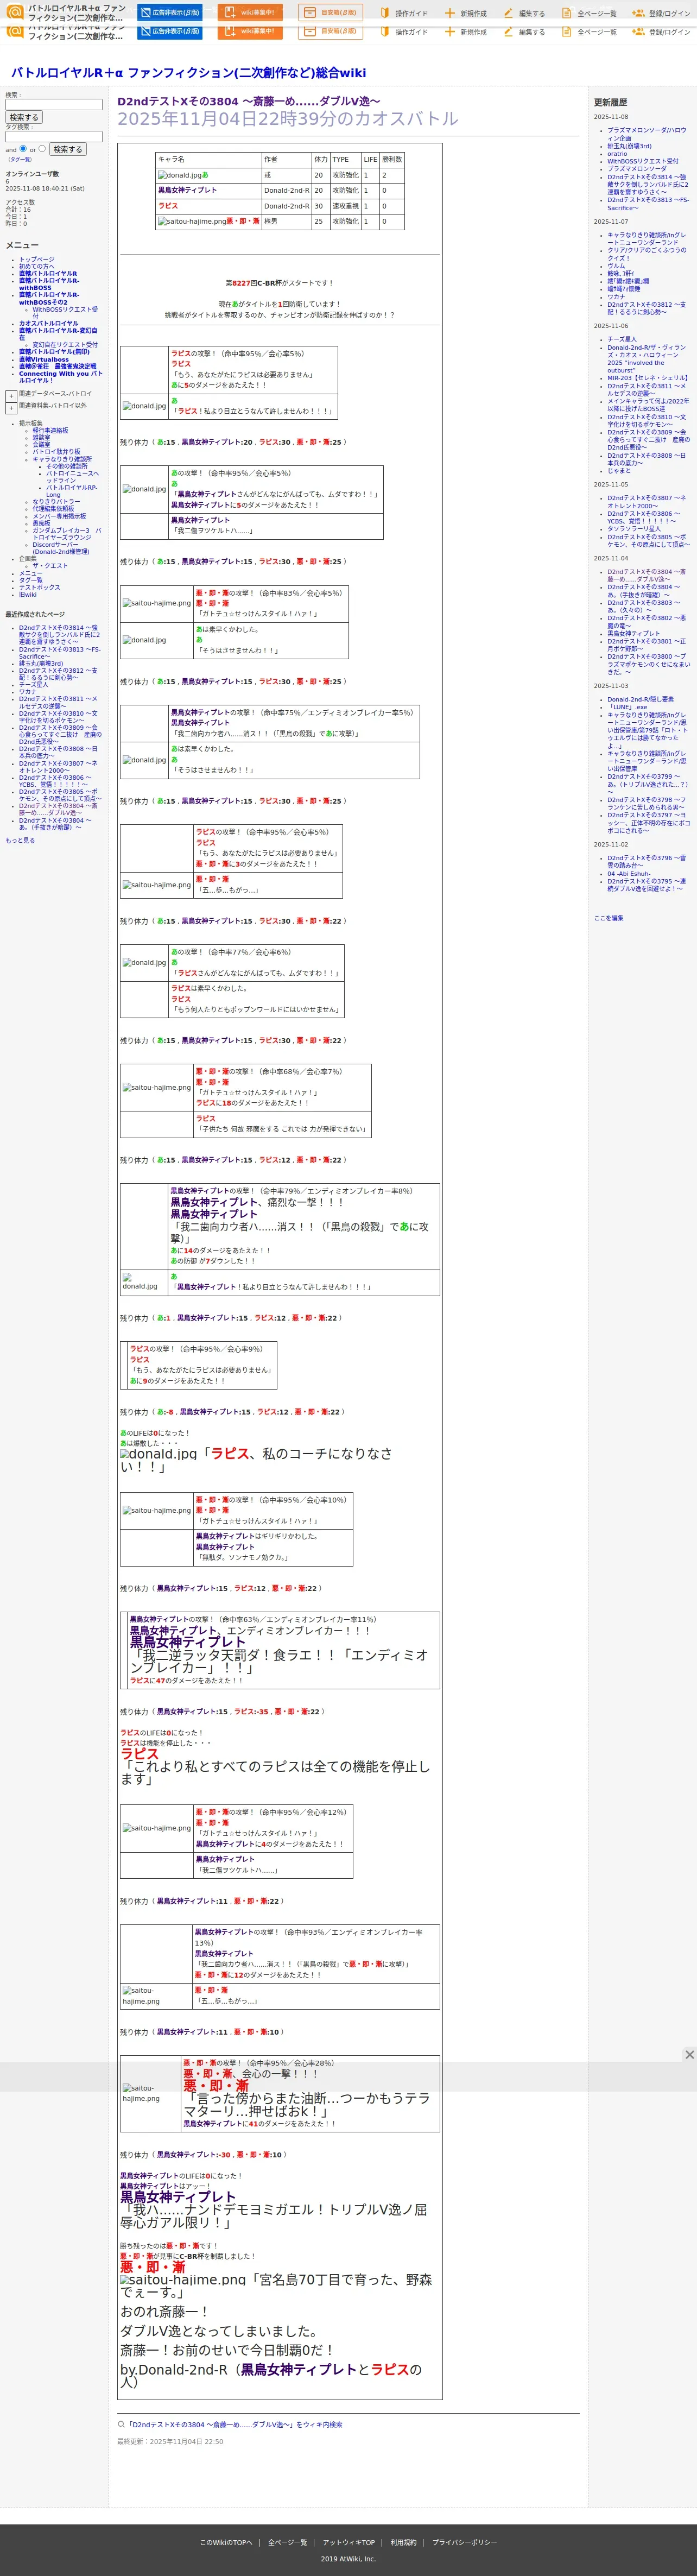
Task: Open 「LUNE」.exe link
Action: pyautogui.click(x=627, y=707)
